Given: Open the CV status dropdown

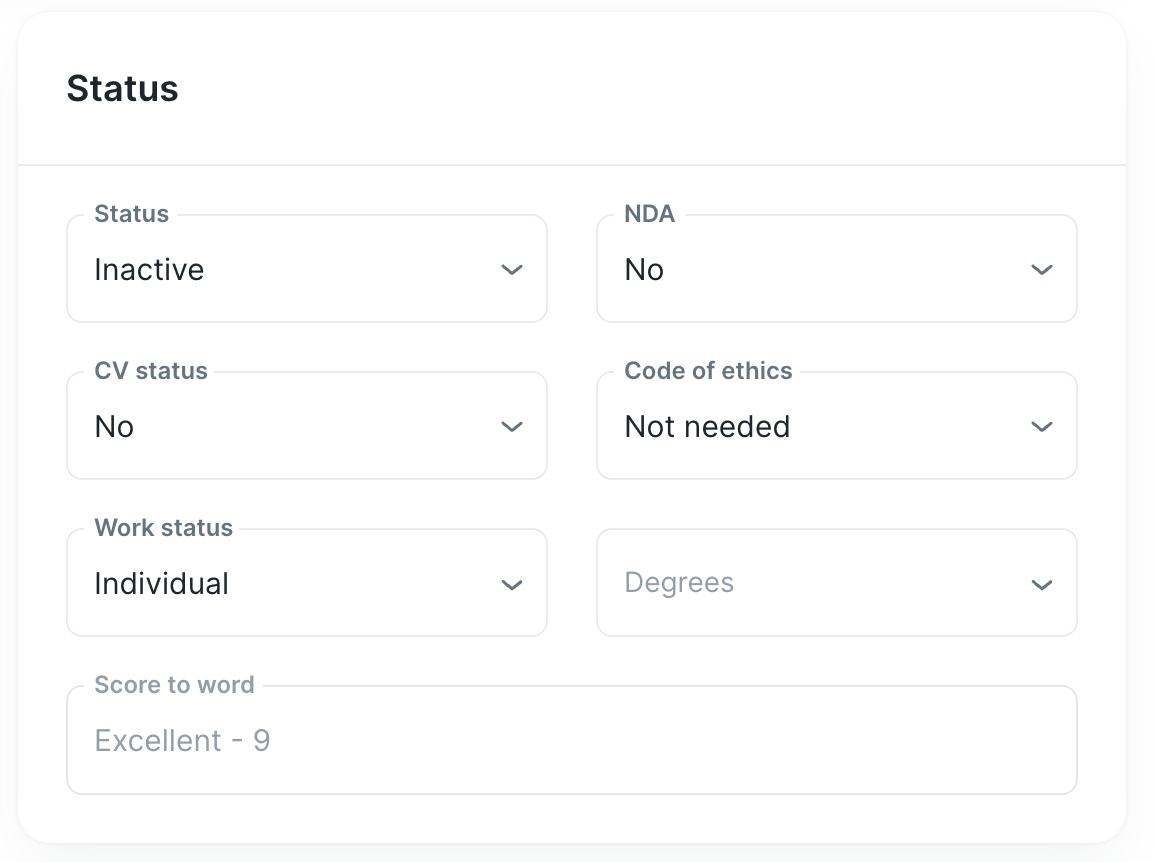Looking at the screenshot, I should pos(307,425).
